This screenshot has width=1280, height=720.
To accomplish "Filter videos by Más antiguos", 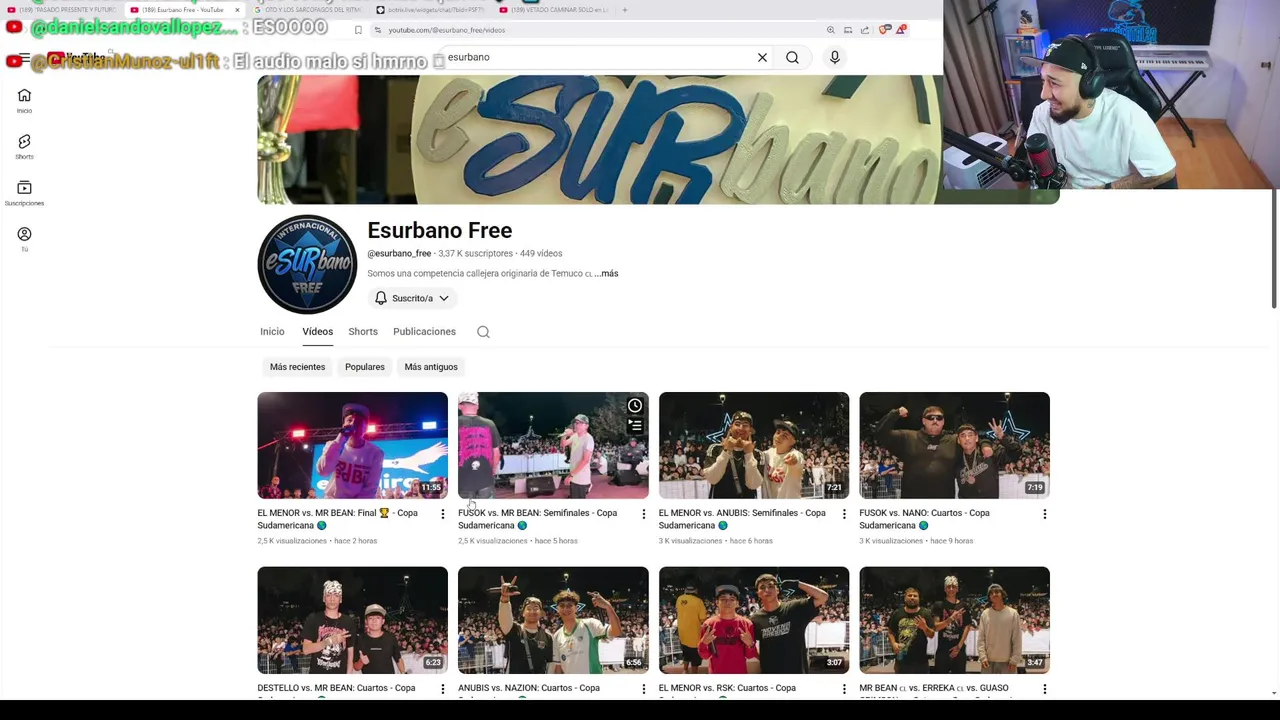I will tap(431, 367).
